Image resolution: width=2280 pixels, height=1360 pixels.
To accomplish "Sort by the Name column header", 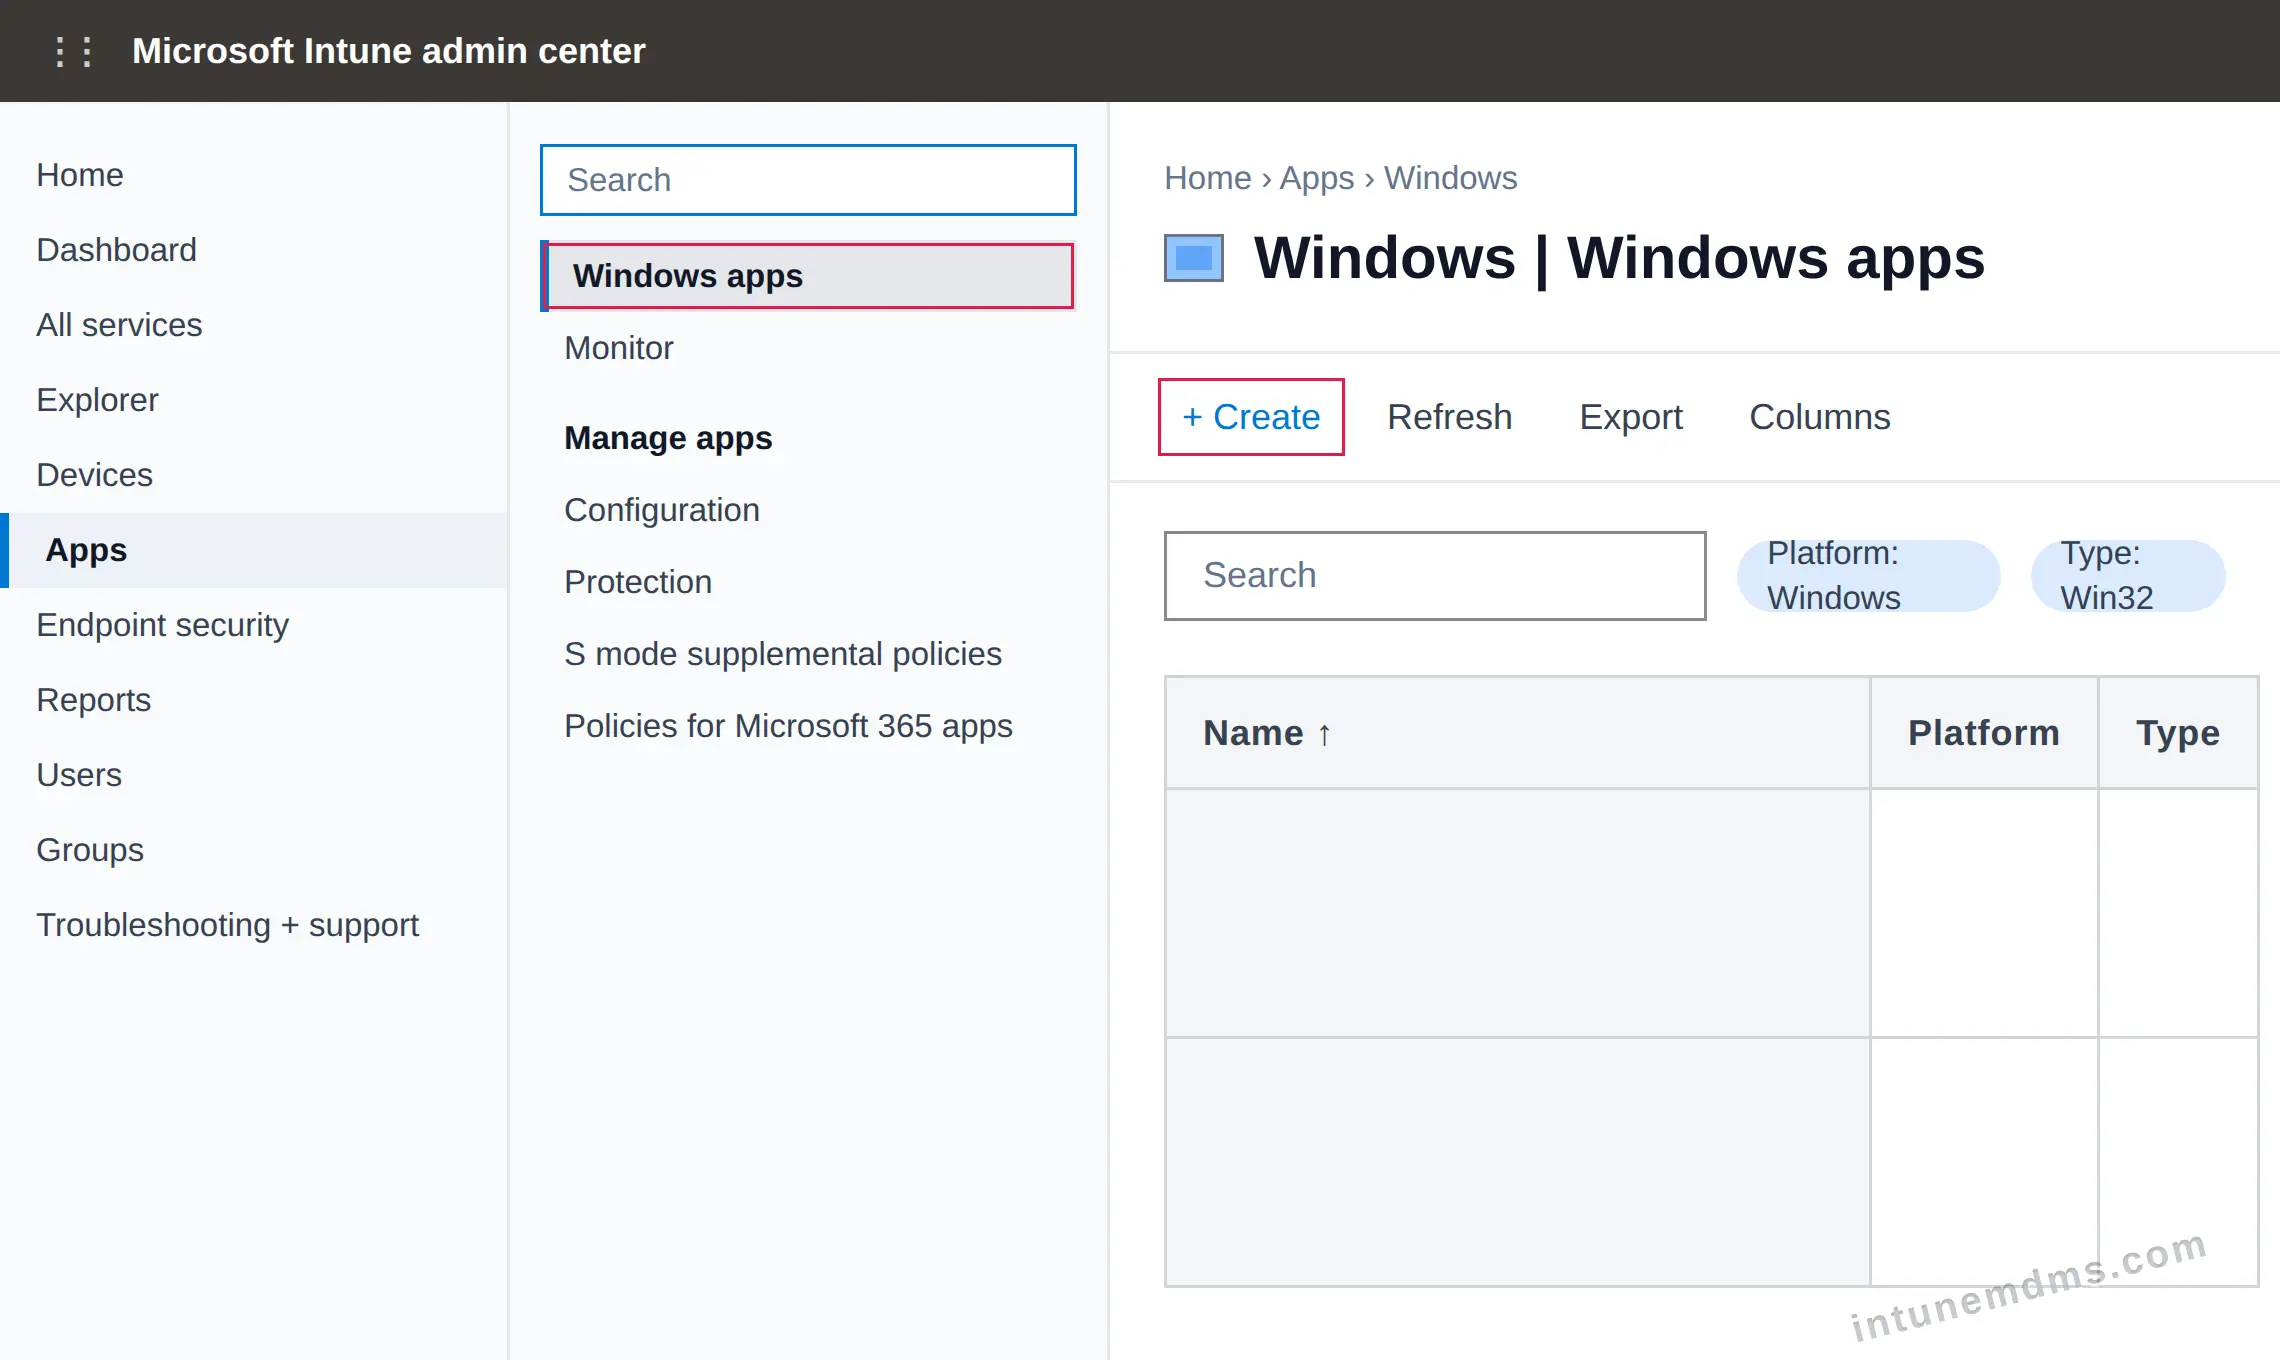I will pos(1517,733).
